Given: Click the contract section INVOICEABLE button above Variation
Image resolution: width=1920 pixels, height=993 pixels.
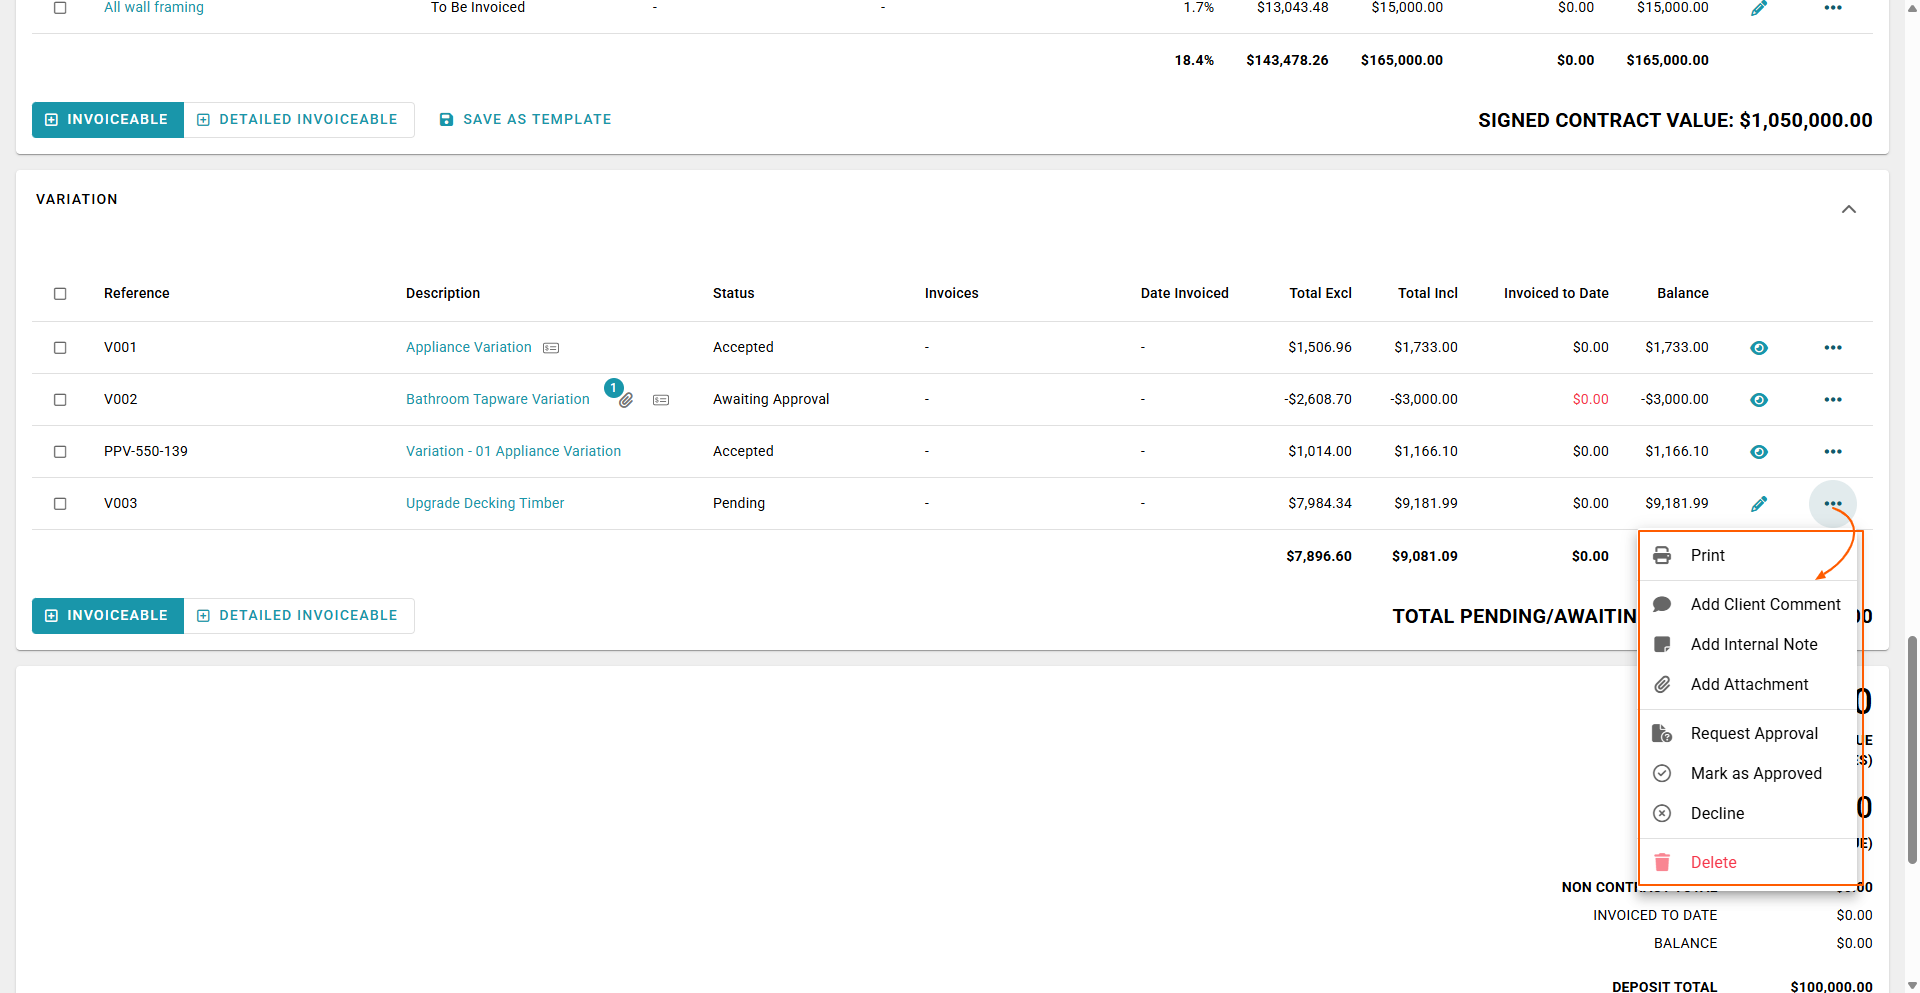Looking at the screenshot, I should [108, 120].
